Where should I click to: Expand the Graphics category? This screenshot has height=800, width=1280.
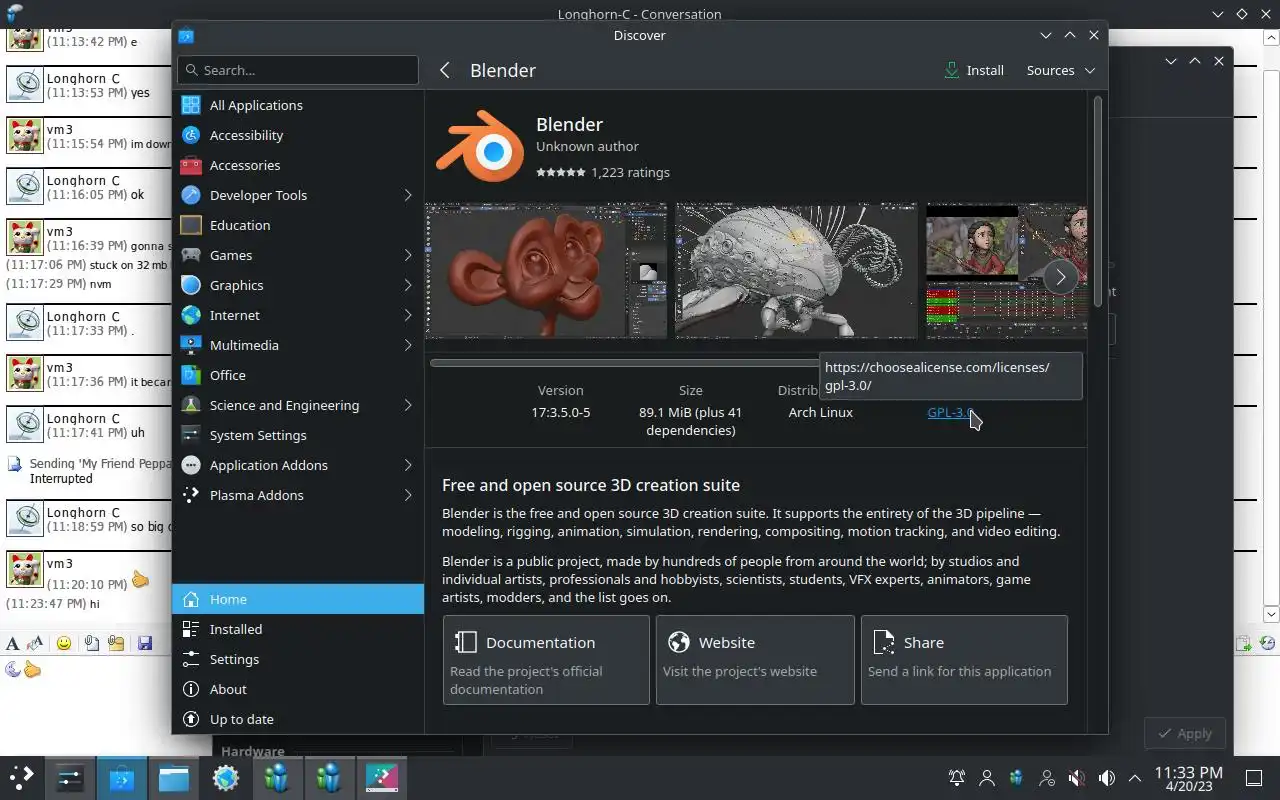coord(408,285)
